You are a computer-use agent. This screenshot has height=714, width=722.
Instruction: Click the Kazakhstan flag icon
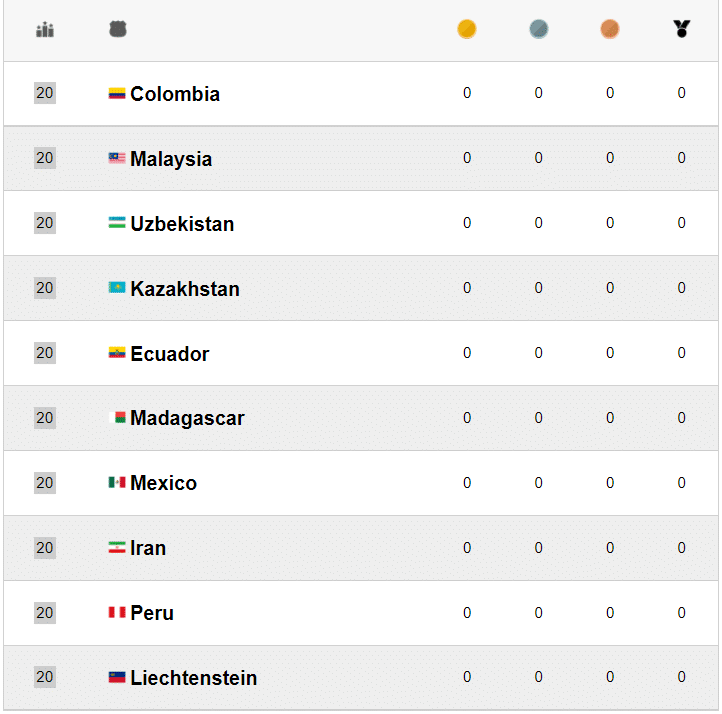coord(117,288)
